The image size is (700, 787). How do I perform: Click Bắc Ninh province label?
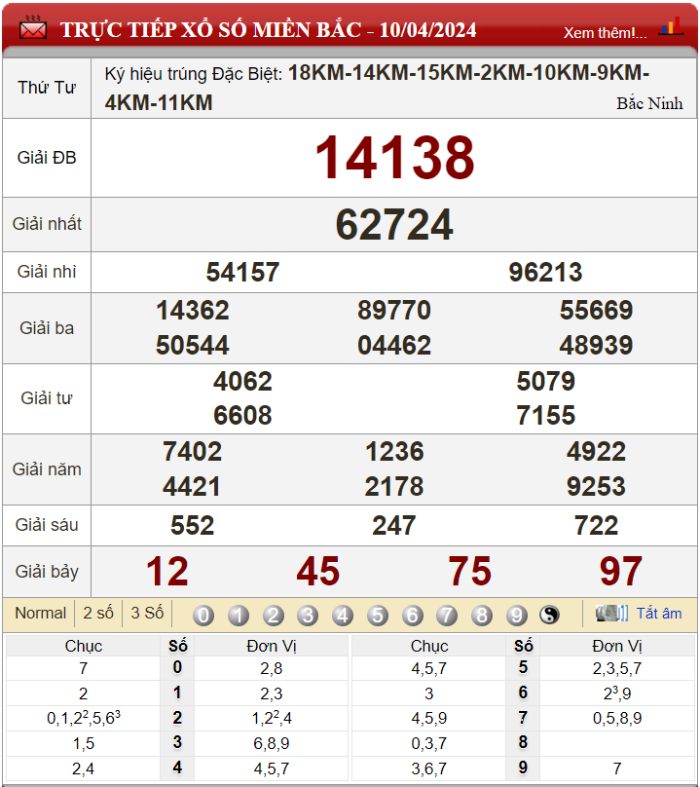pos(649,103)
